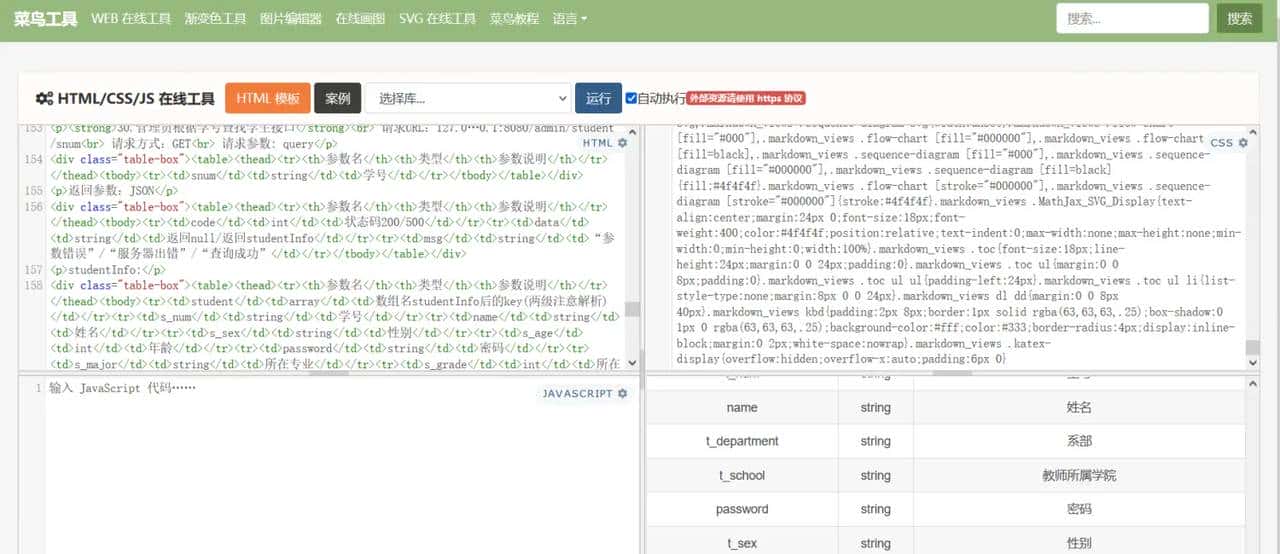This screenshot has width=1280, height=554.
Task: Open 渐变色工具 menu item
Action: (x=215, y=19)
